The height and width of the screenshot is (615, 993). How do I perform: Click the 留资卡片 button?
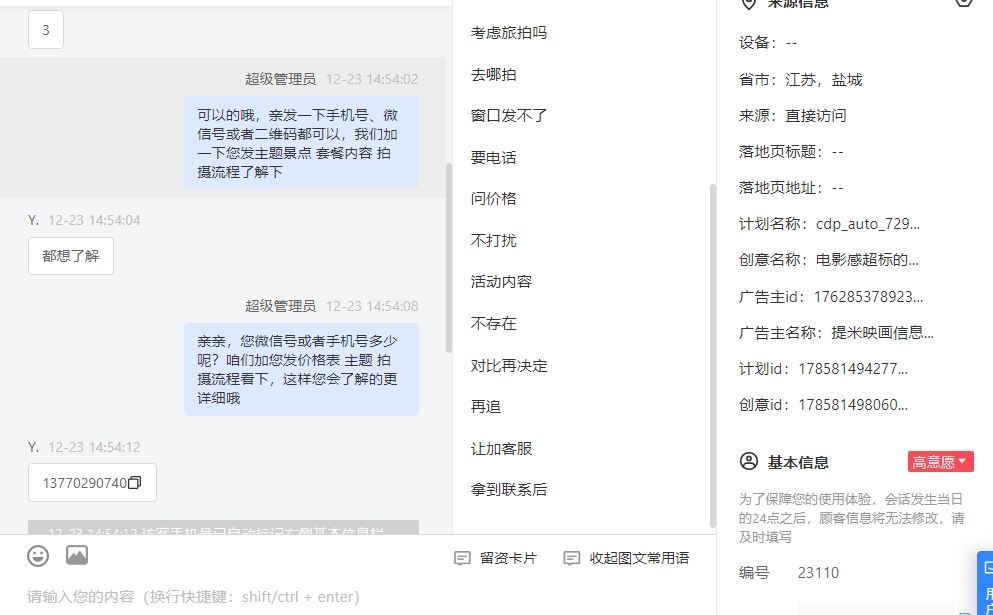pos(508,558)
